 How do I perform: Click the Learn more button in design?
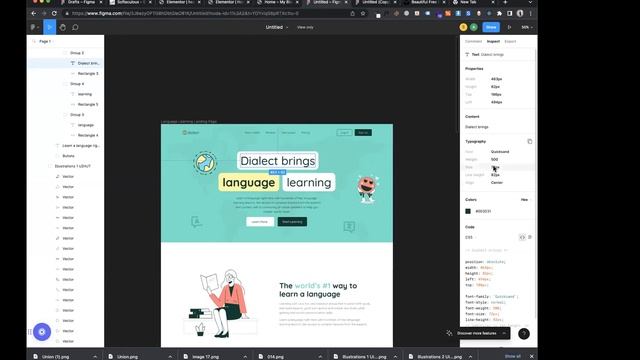[260, 222]
